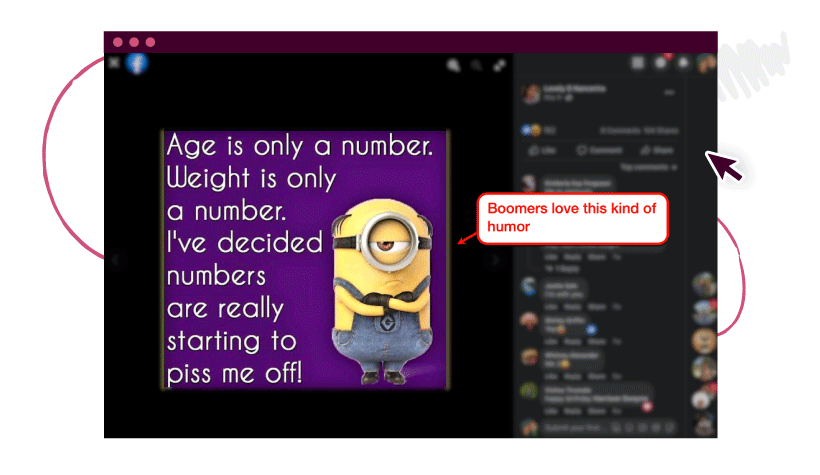820x475 pixels.
Task: Go to the previous photo
Action: [117, 259]
